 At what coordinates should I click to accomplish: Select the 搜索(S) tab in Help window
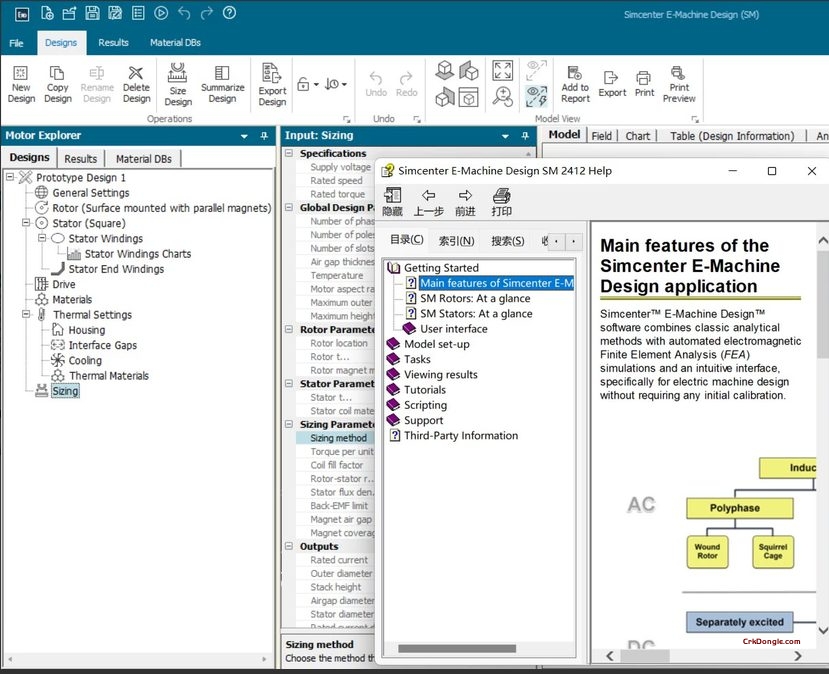(x=508, y=241)
